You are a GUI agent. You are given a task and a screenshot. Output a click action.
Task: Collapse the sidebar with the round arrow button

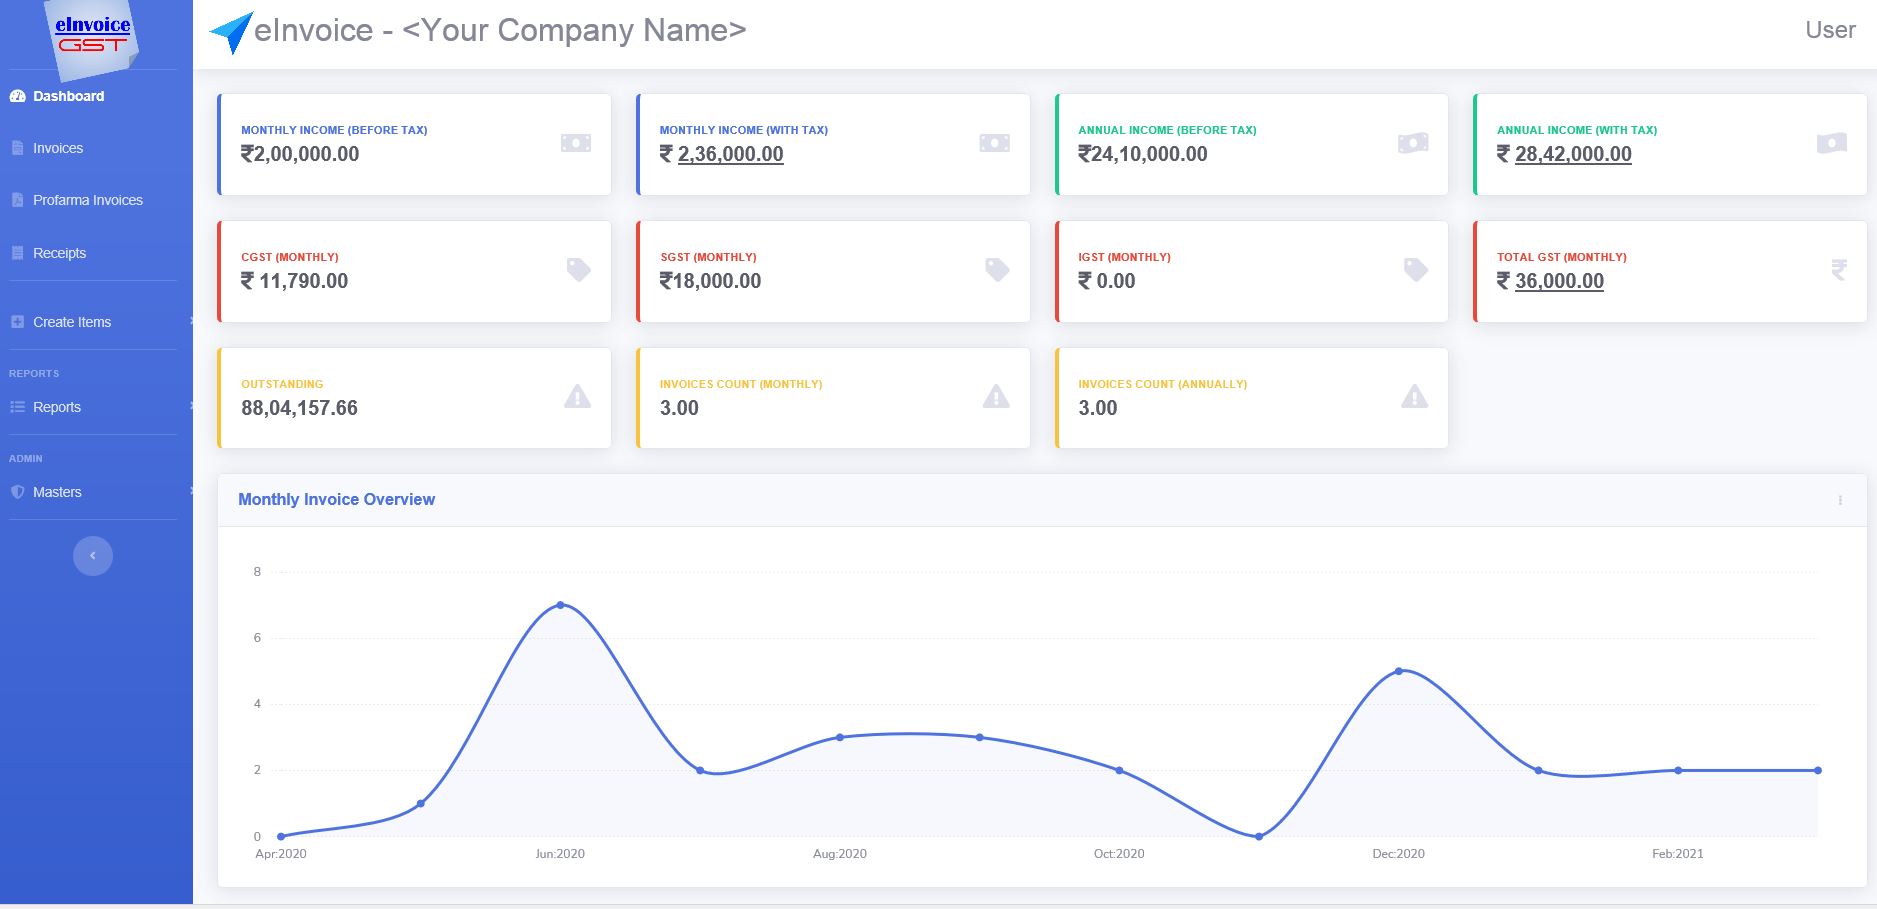click(x=93, y=556)
